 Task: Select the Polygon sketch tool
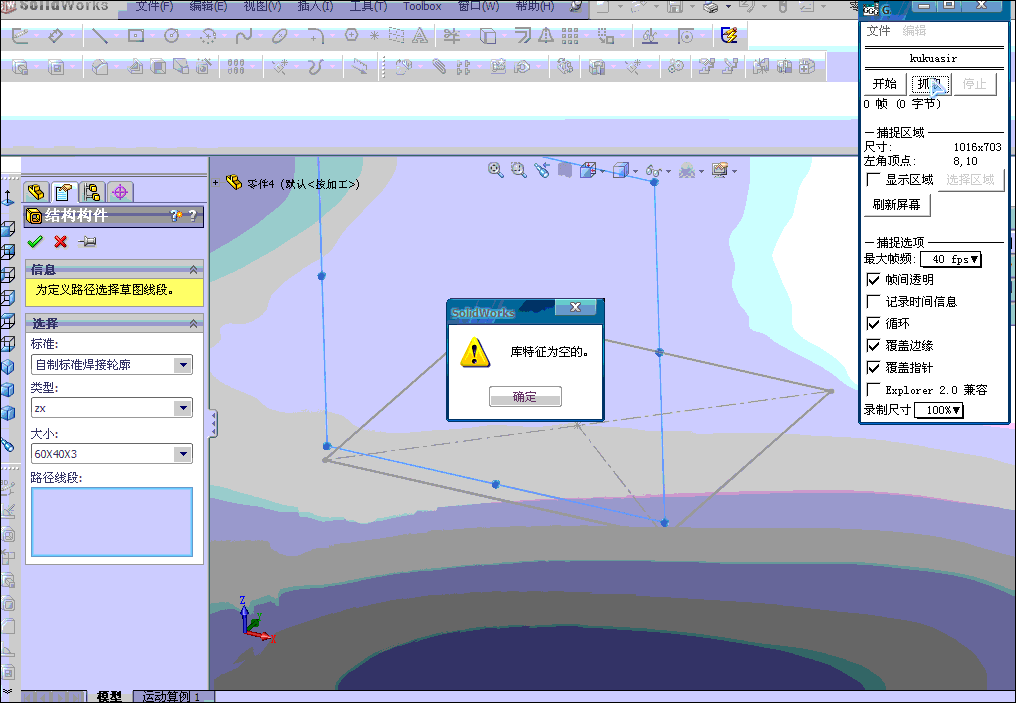coord(352,35)
